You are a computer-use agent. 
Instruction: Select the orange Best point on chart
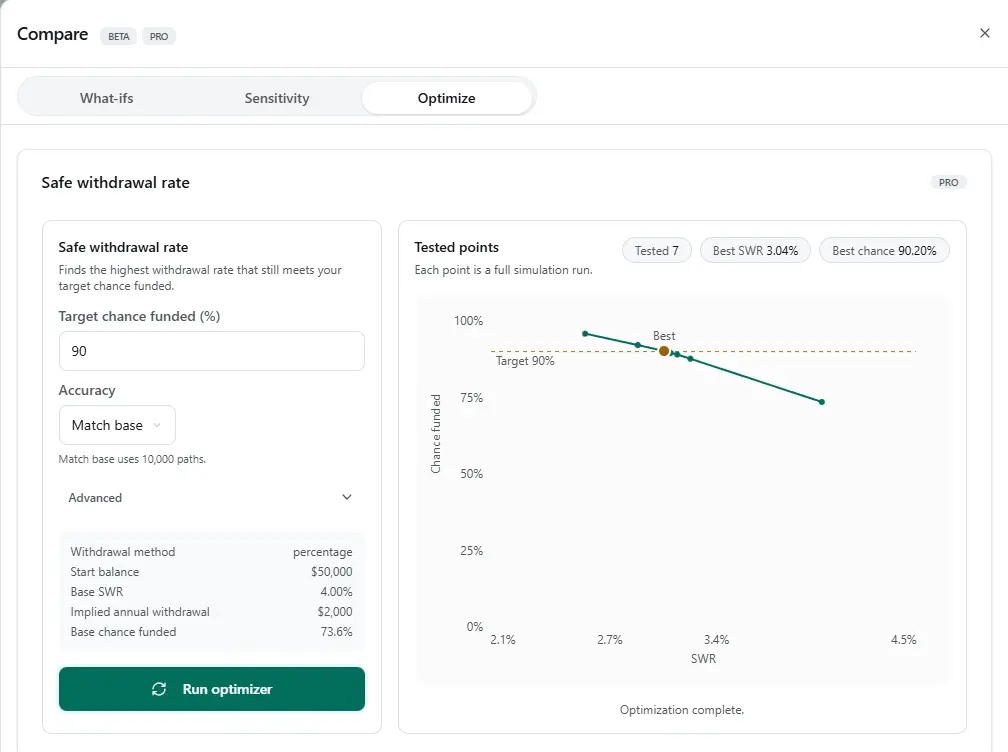pos(664,351)
